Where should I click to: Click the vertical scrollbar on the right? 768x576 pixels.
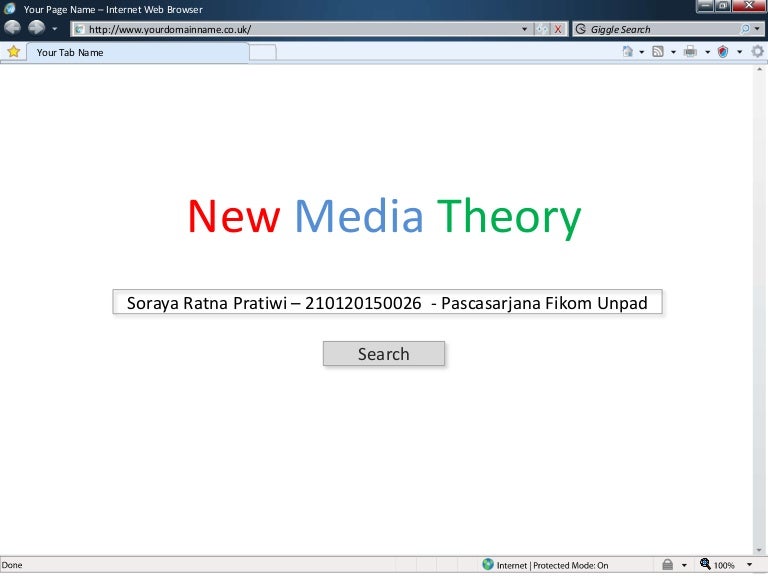[x=759, y=300]
